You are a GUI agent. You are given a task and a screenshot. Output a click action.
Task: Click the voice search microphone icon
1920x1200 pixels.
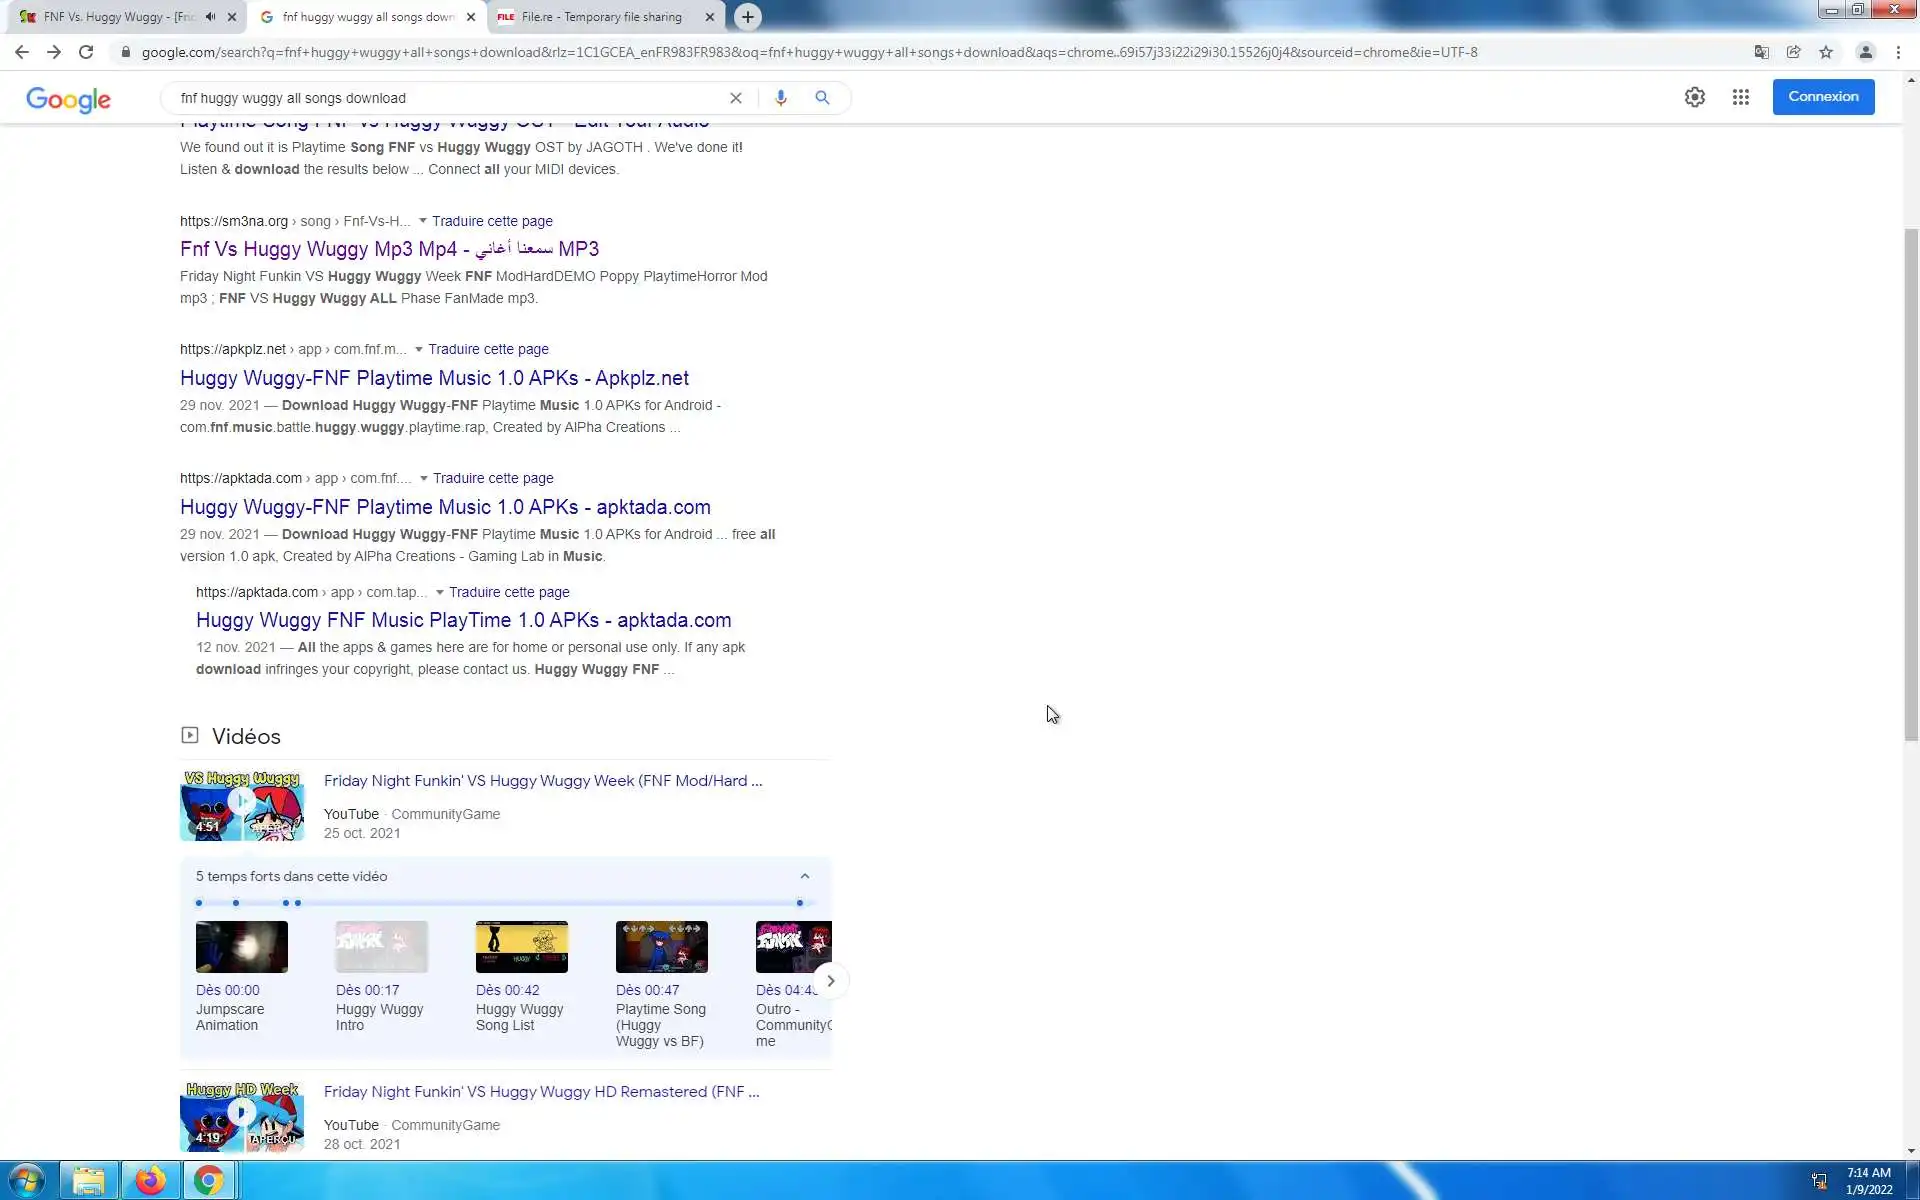click(x=780, y=98)
